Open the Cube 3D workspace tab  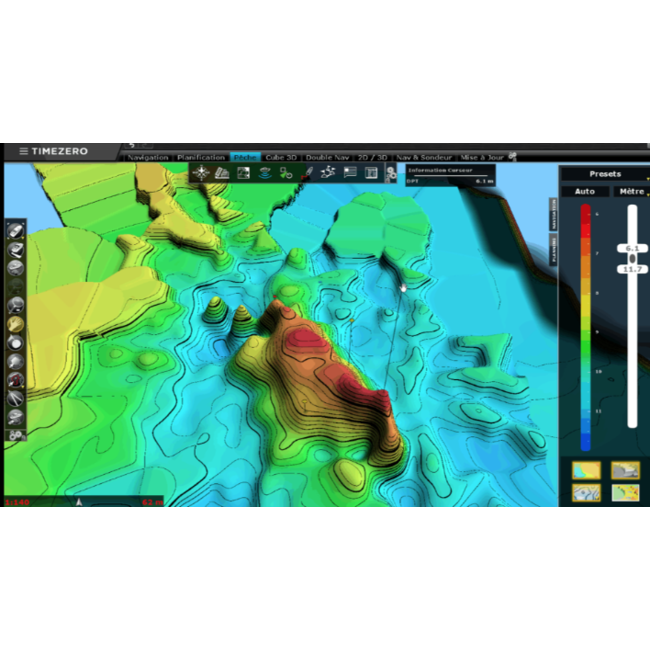click(x=281, y=158)
